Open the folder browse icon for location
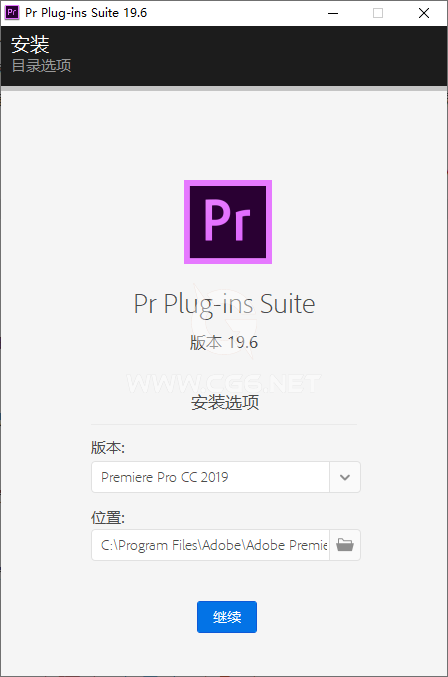The image size is (448, 677). pyautogui.click(x=345, y=545)
